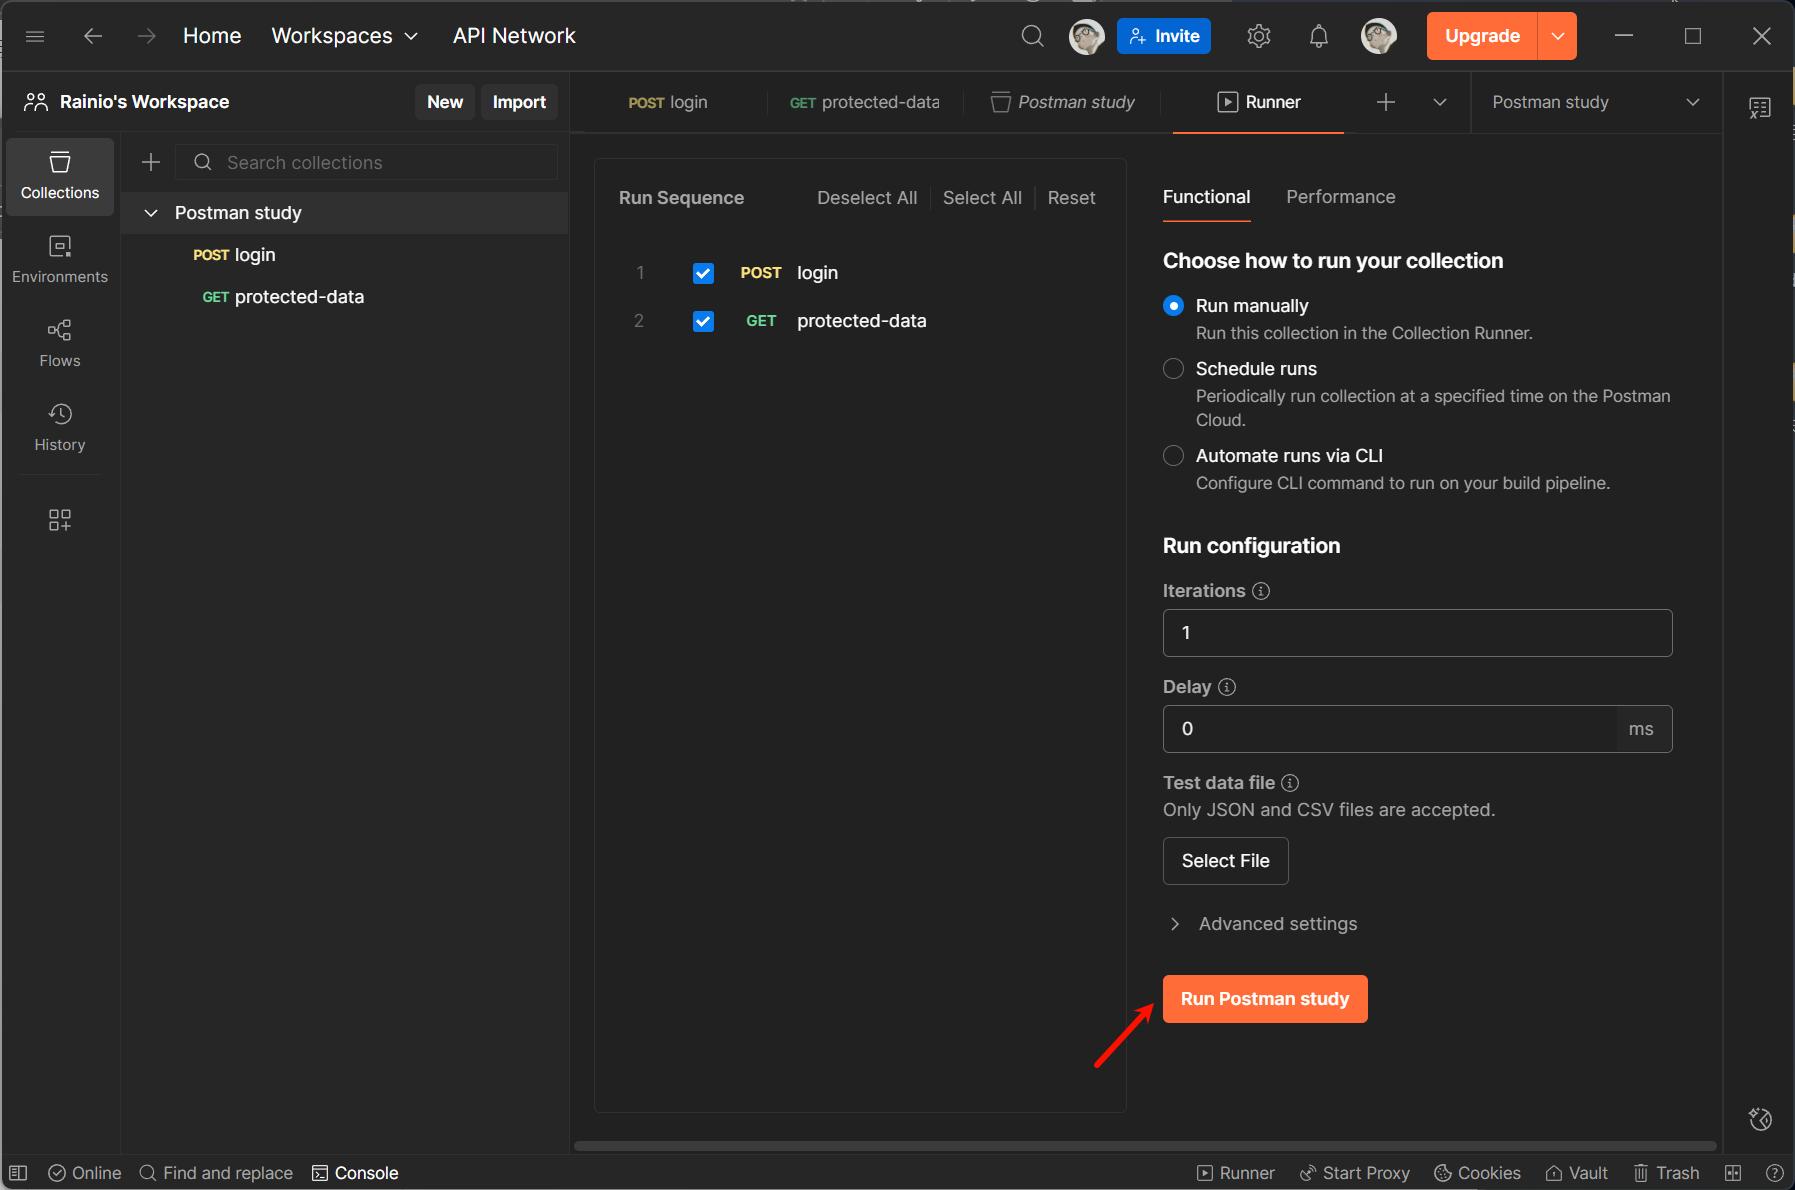Click the two-pane layout icon in status bar
Screen dimensions: 1795x1190
pyautogui.click(x=1733, y=1173)
